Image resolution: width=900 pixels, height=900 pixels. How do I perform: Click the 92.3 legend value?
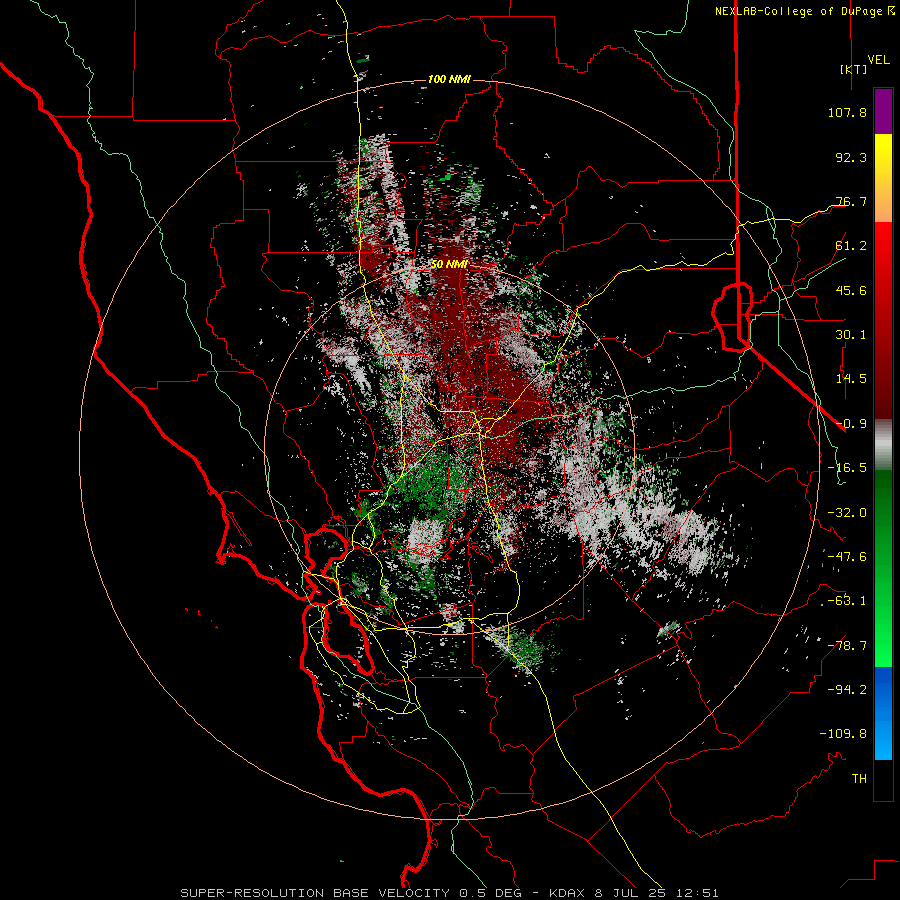851,157
